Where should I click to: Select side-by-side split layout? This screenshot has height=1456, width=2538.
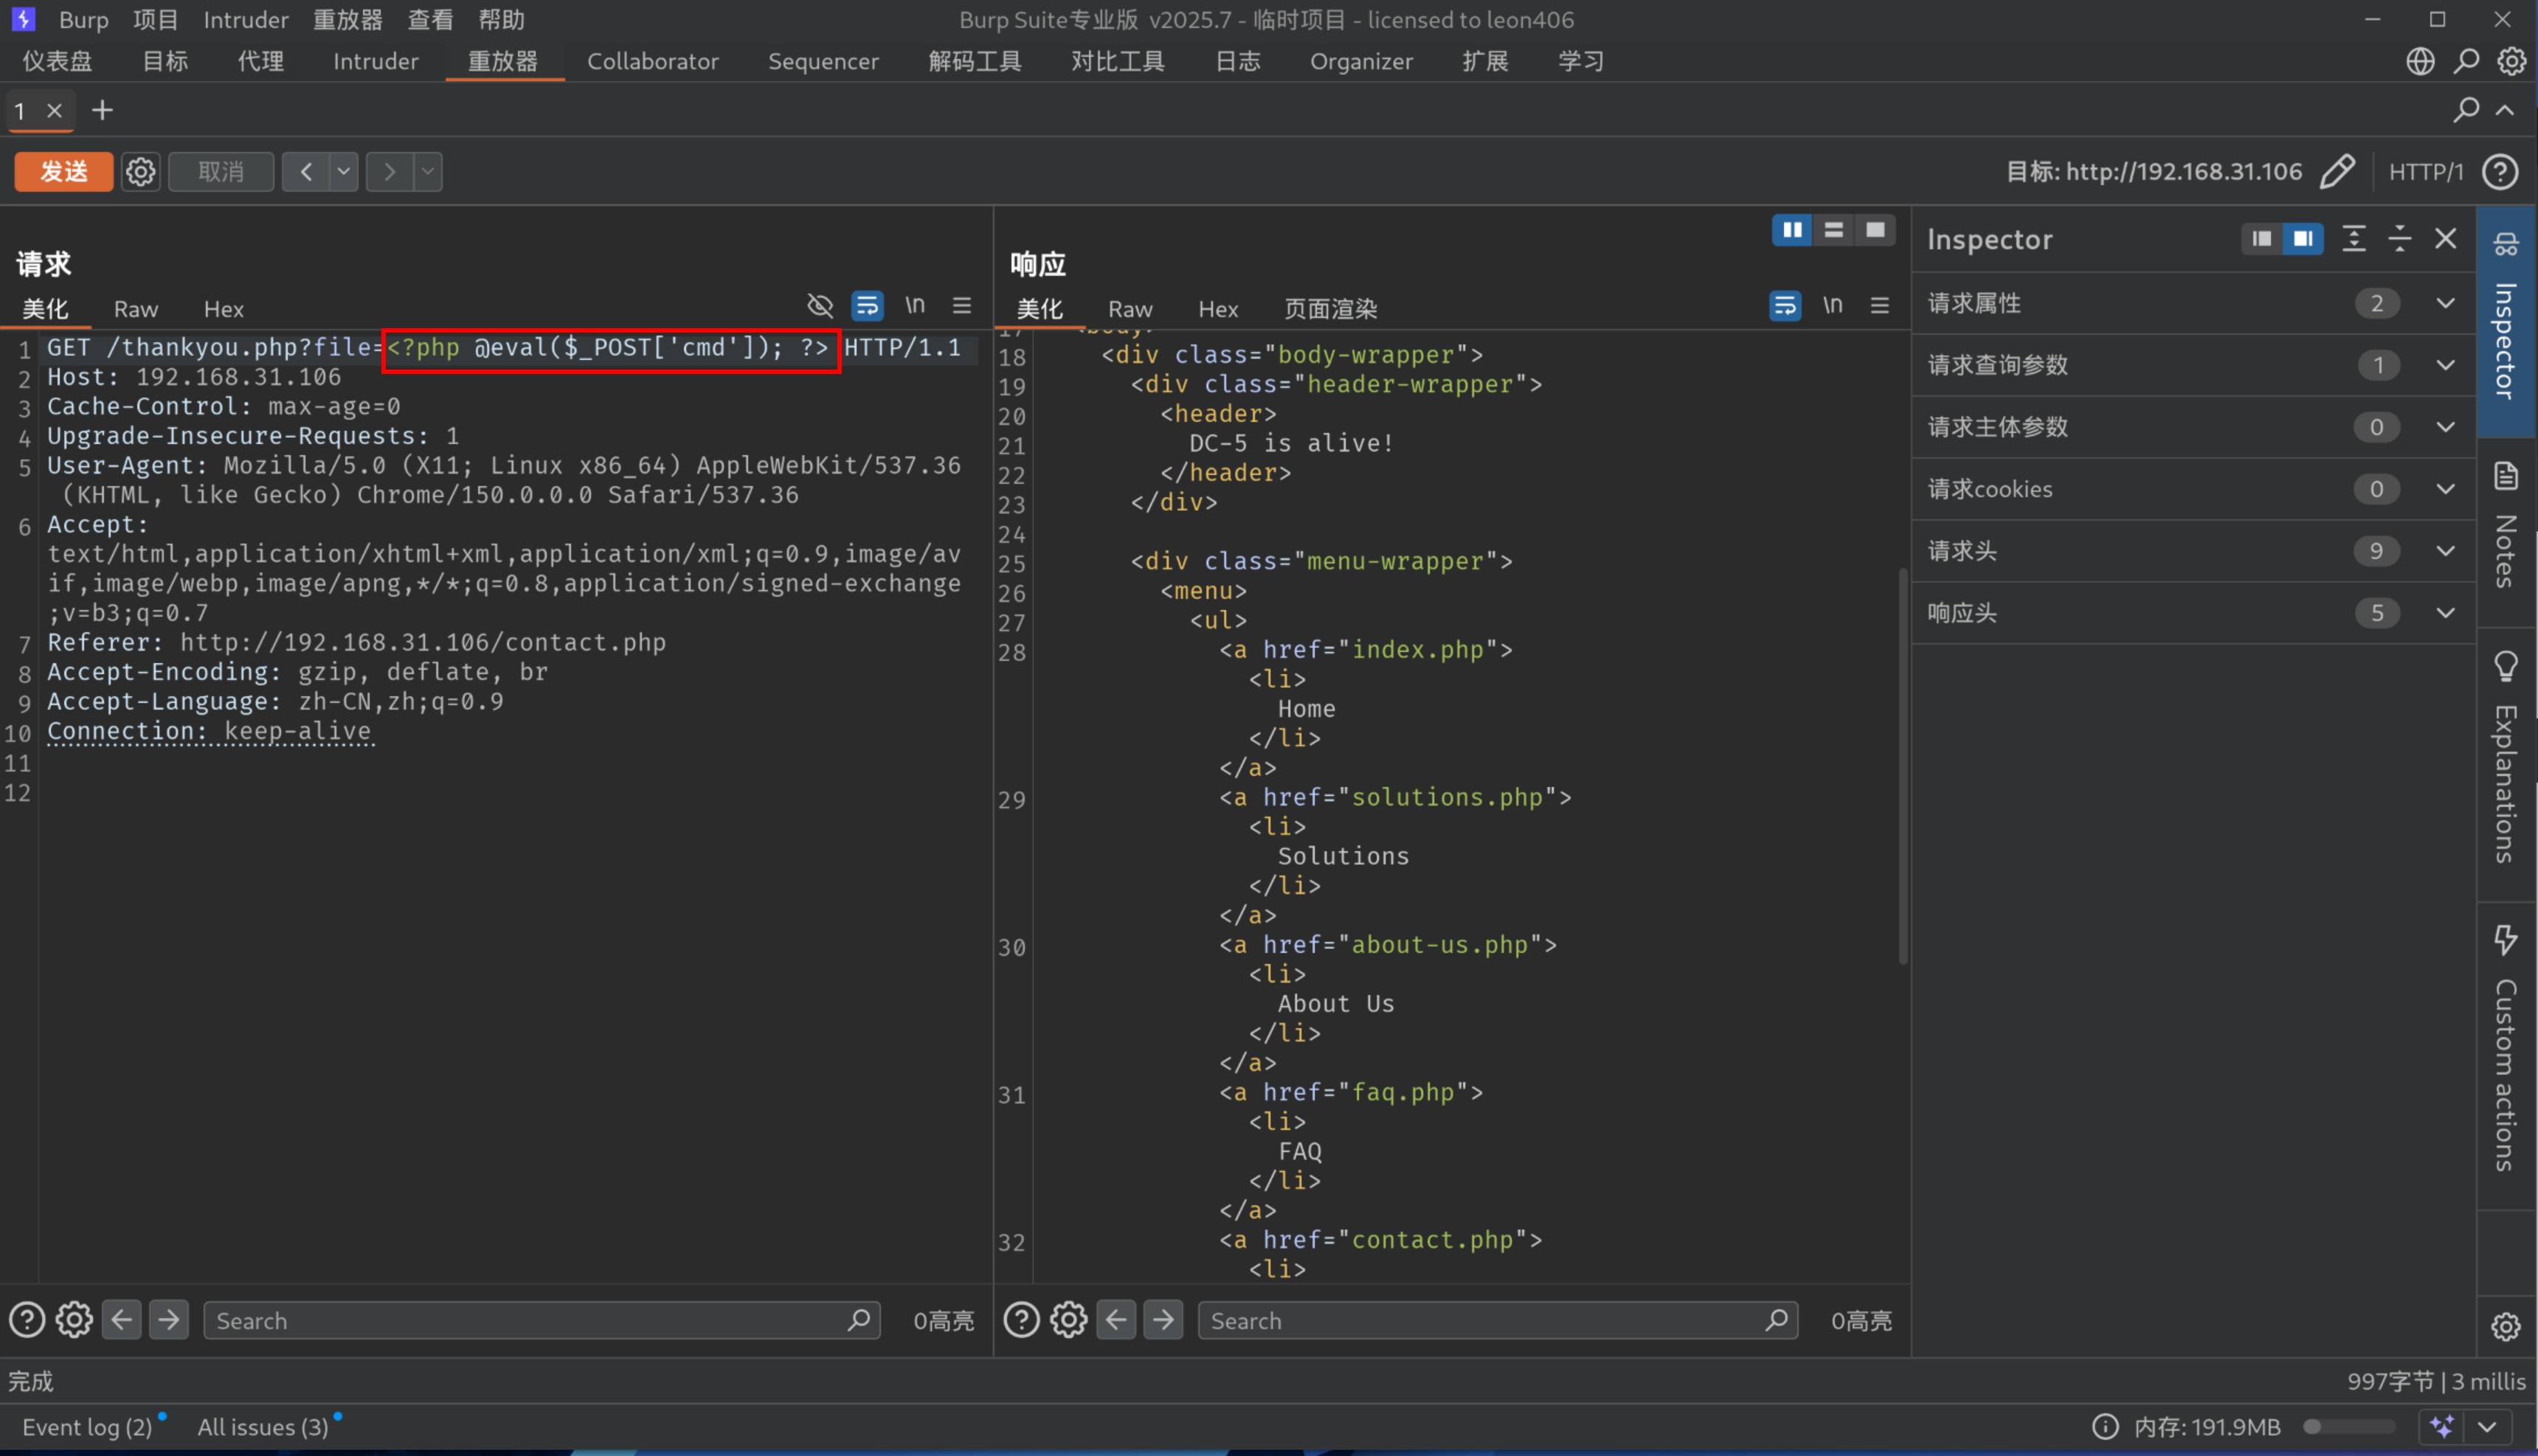click(1791, 230)
